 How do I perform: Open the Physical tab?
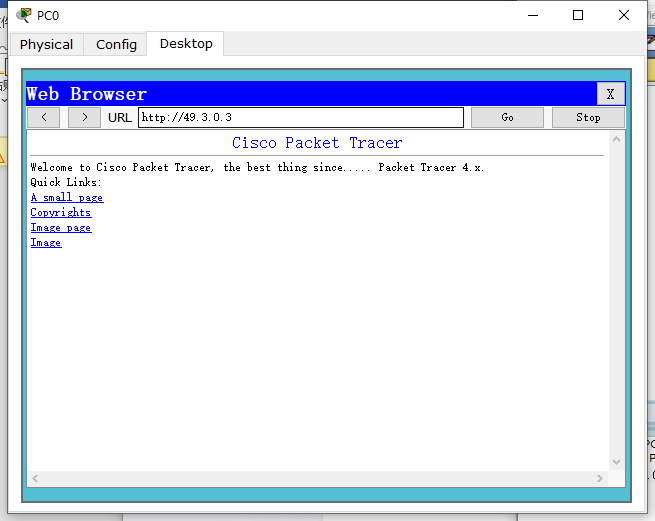coord(46,44)
